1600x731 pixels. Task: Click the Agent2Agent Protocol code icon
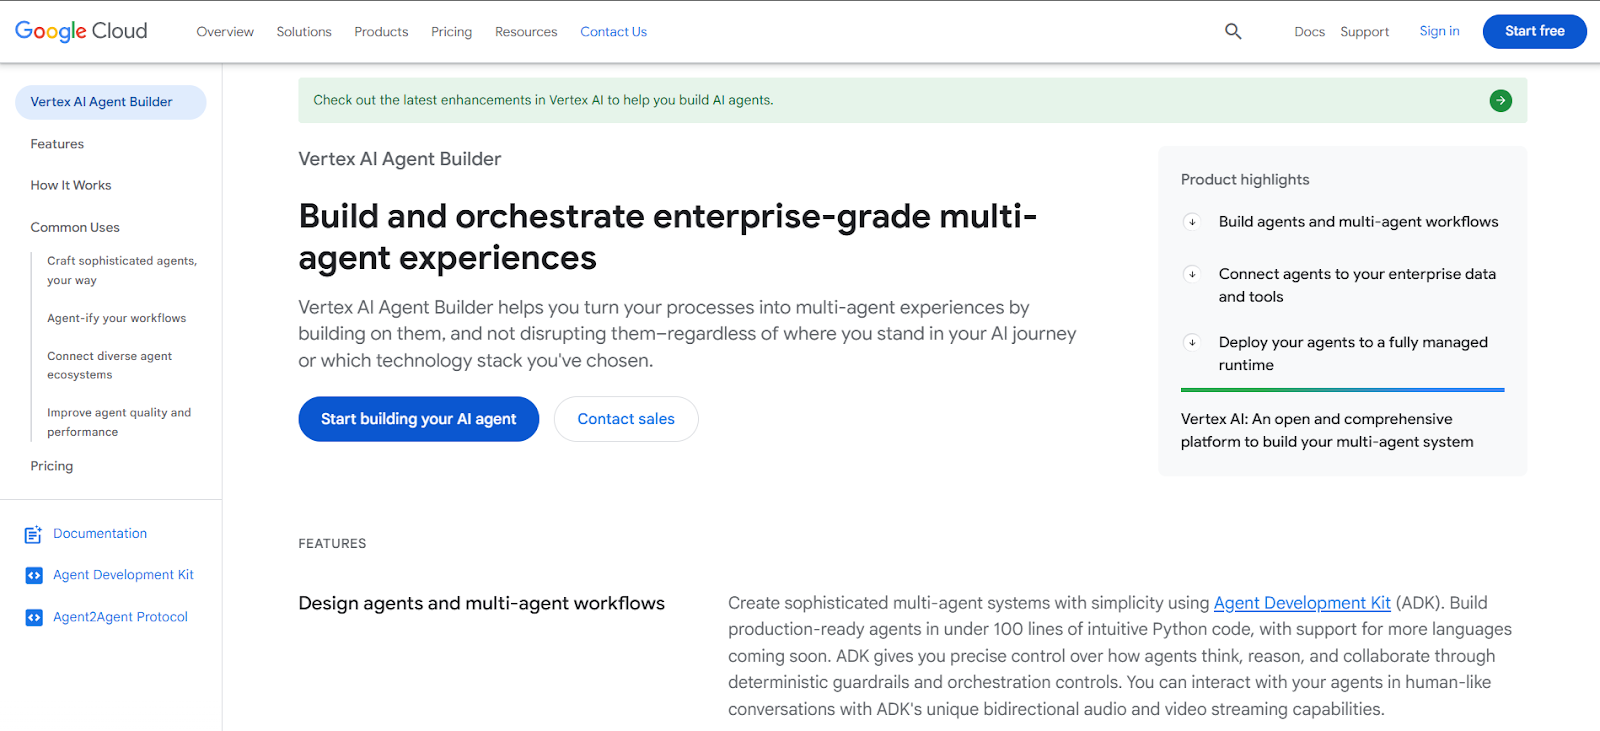pyautogui.click(x=33, y=617)
